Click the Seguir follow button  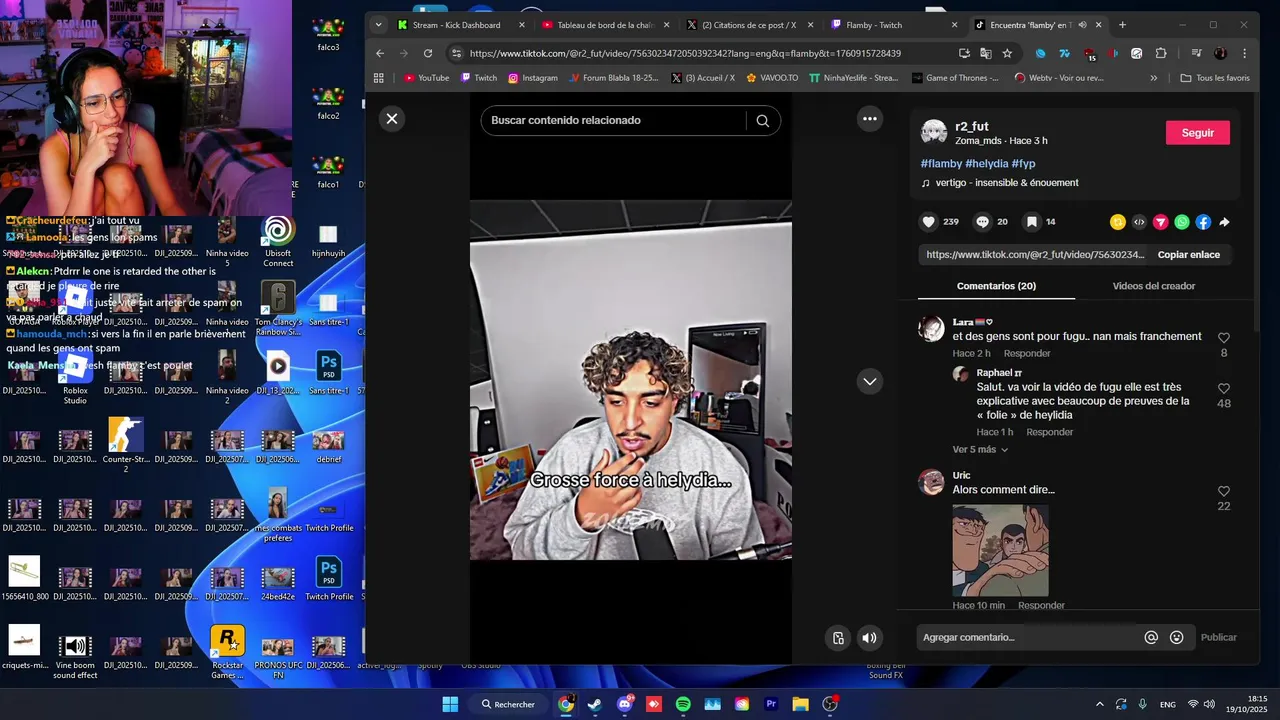(1198, 133)
